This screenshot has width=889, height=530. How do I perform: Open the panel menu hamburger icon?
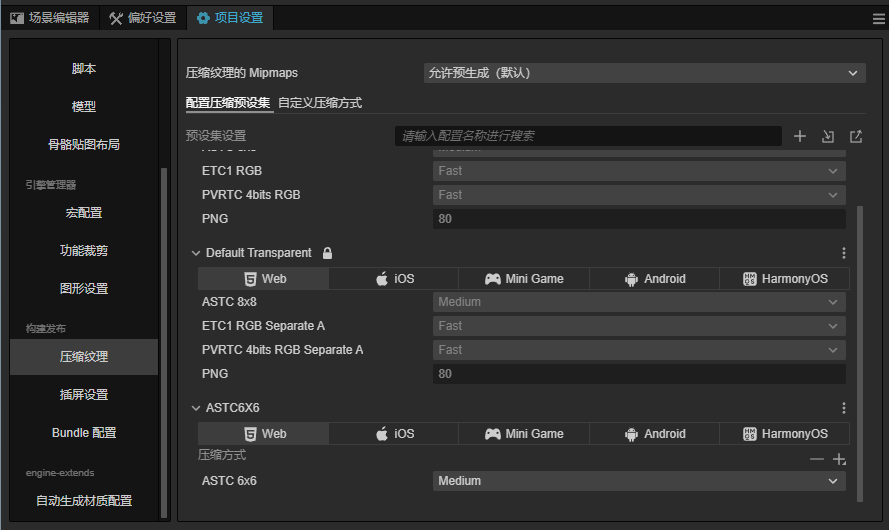tap(878, 18)
